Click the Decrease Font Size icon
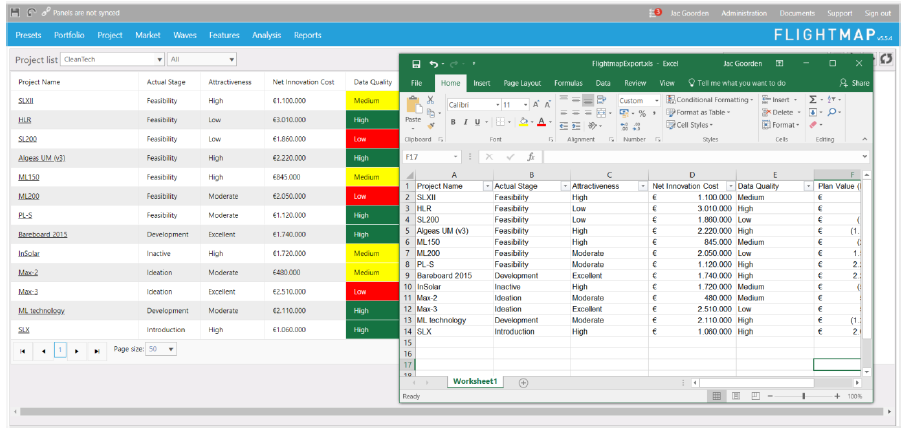The height and width of the screenshot is (431, 905). (548, 104)
